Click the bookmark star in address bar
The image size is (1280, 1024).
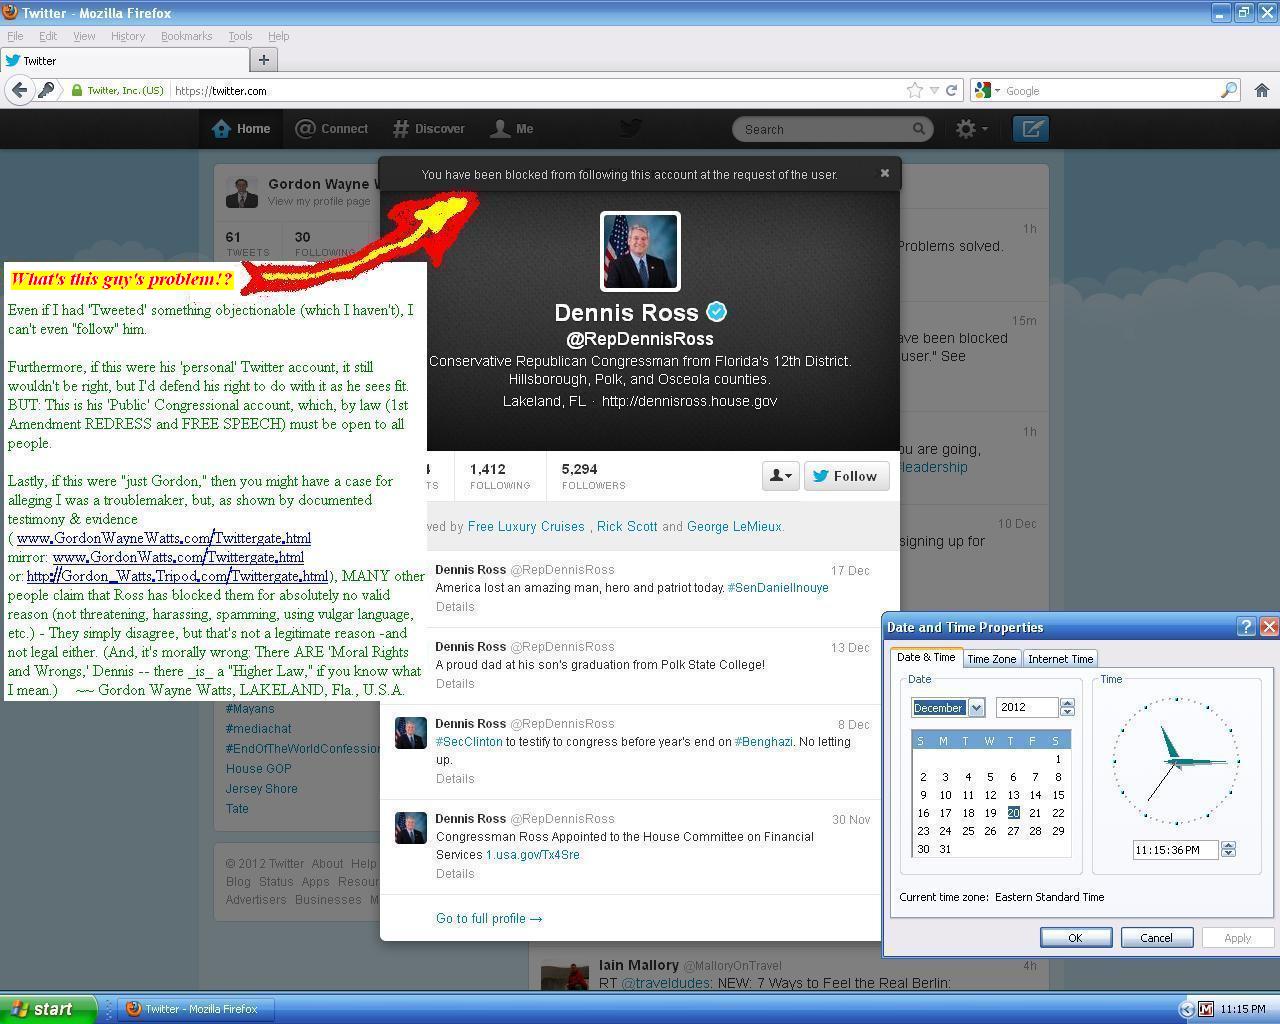[914, 90]
